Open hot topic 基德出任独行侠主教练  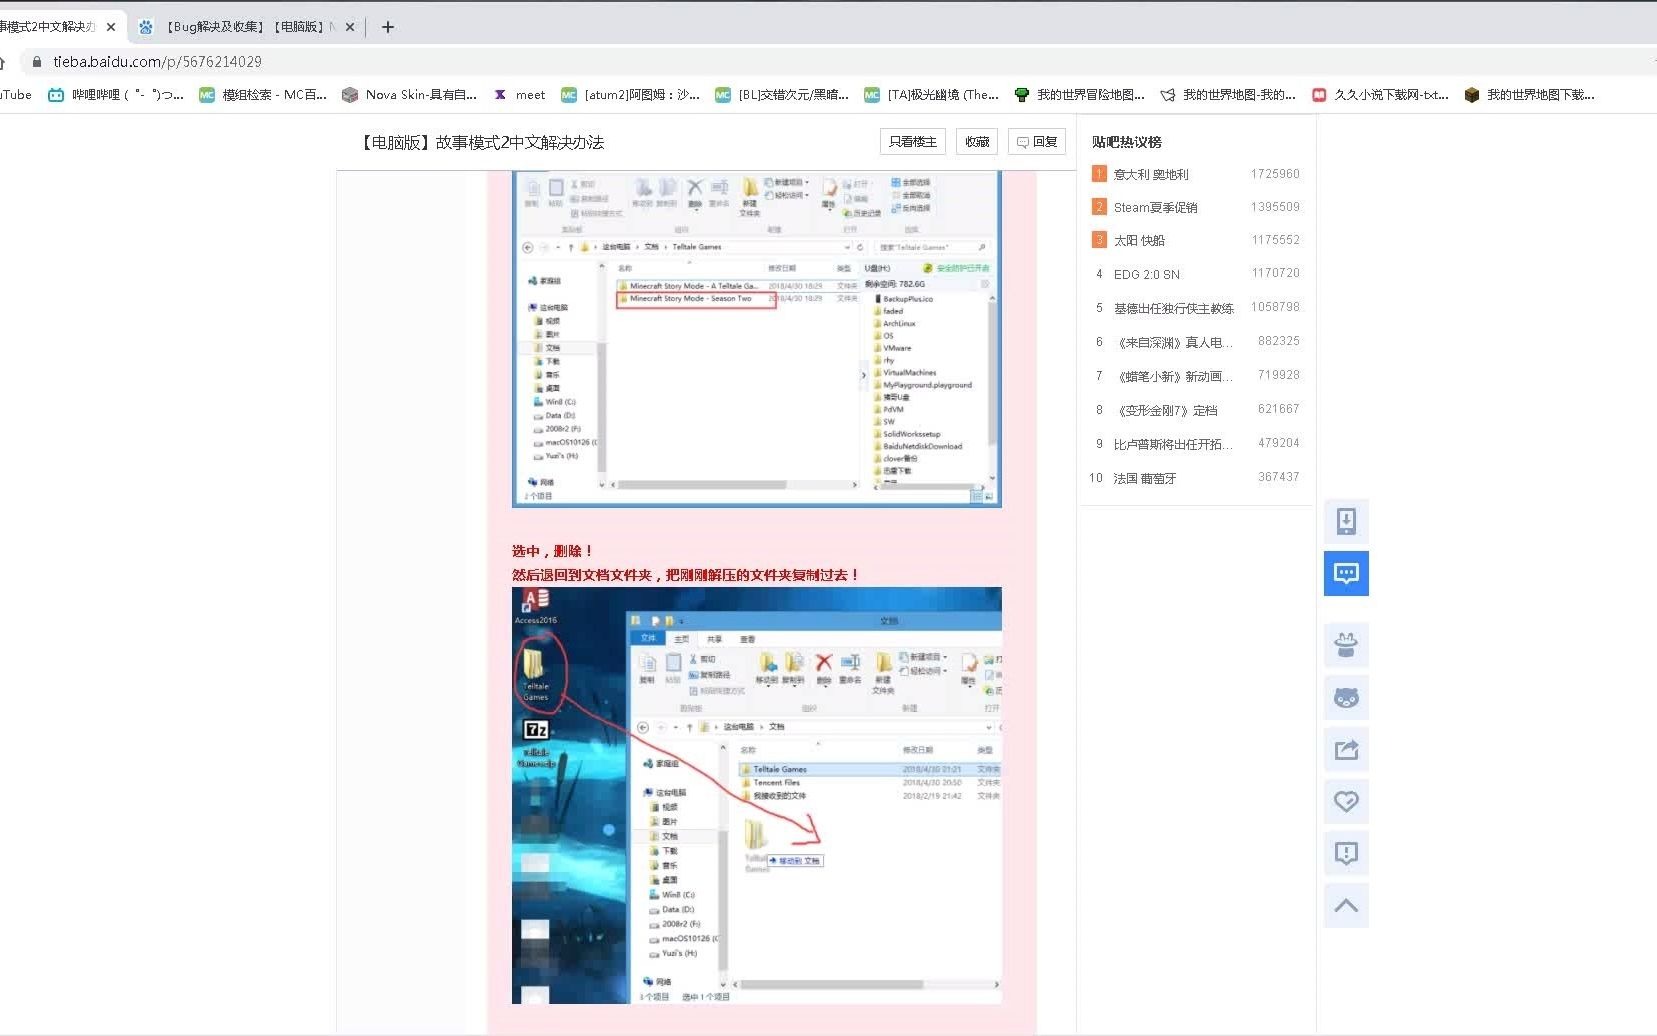coord(1174,308)
